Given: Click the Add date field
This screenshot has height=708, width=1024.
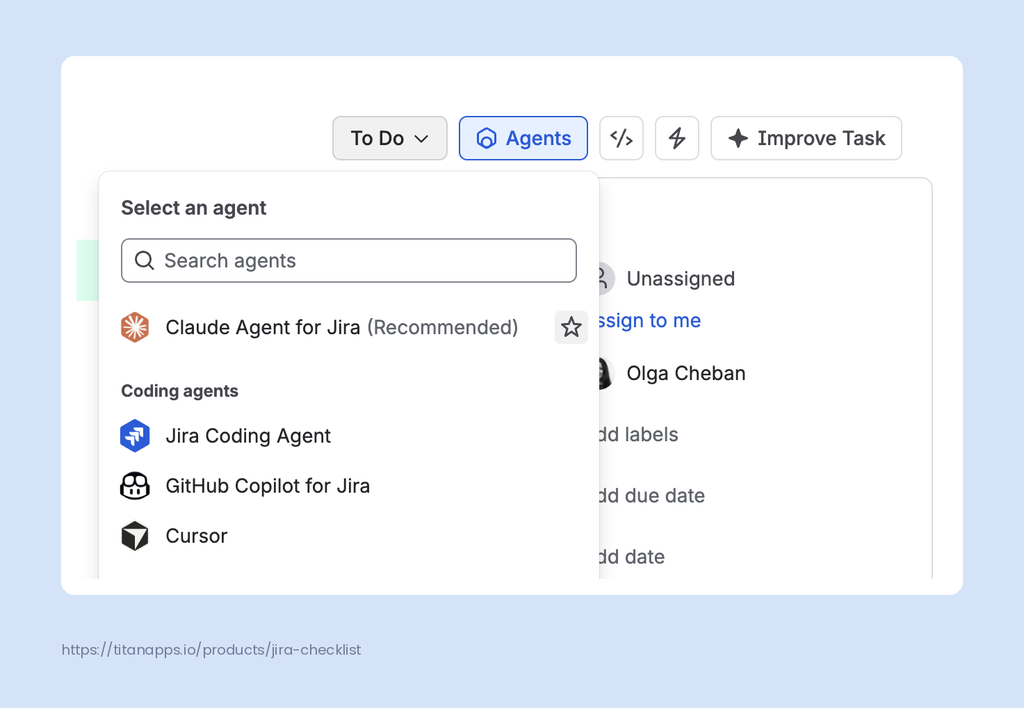Looking at the screenshot, I should [632, 556].
